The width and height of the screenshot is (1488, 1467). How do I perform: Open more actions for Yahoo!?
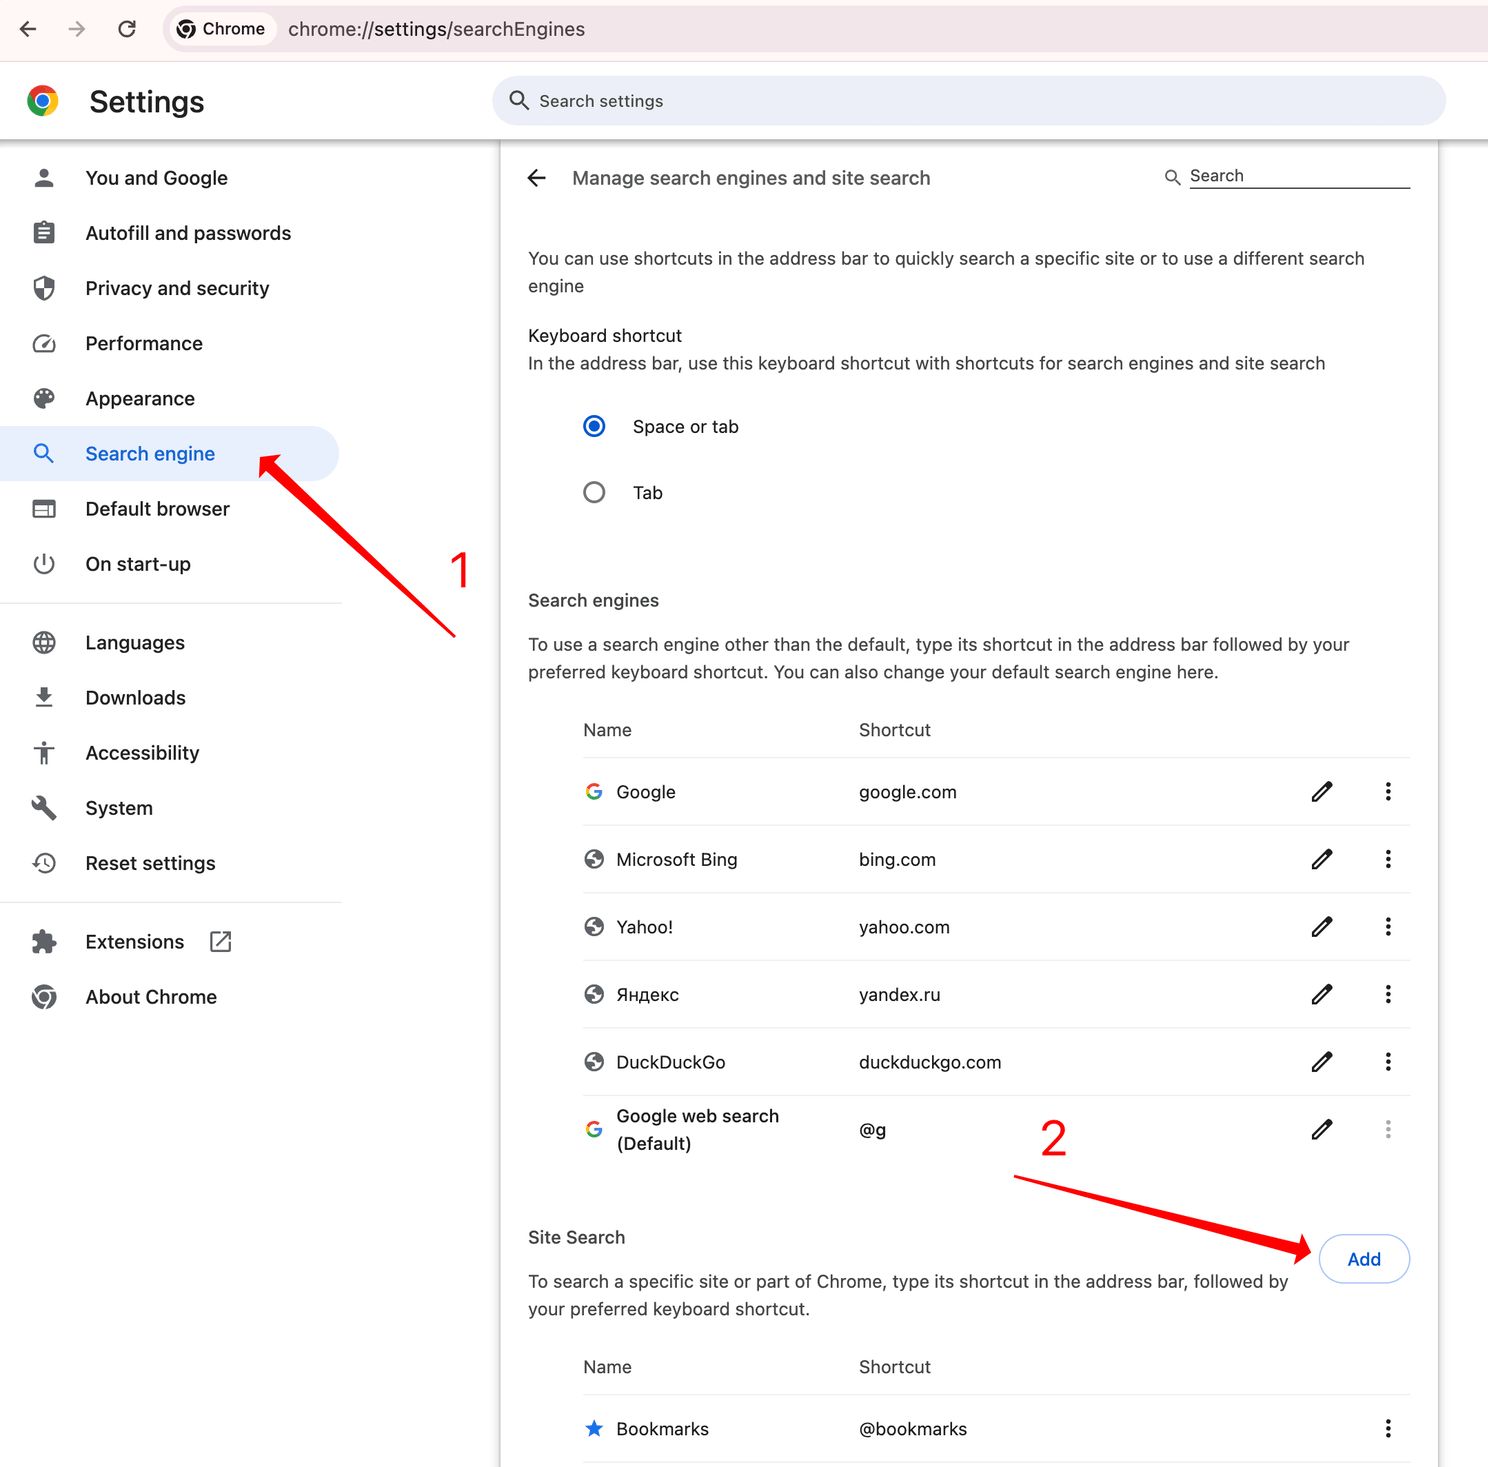tap(1388, 927)
